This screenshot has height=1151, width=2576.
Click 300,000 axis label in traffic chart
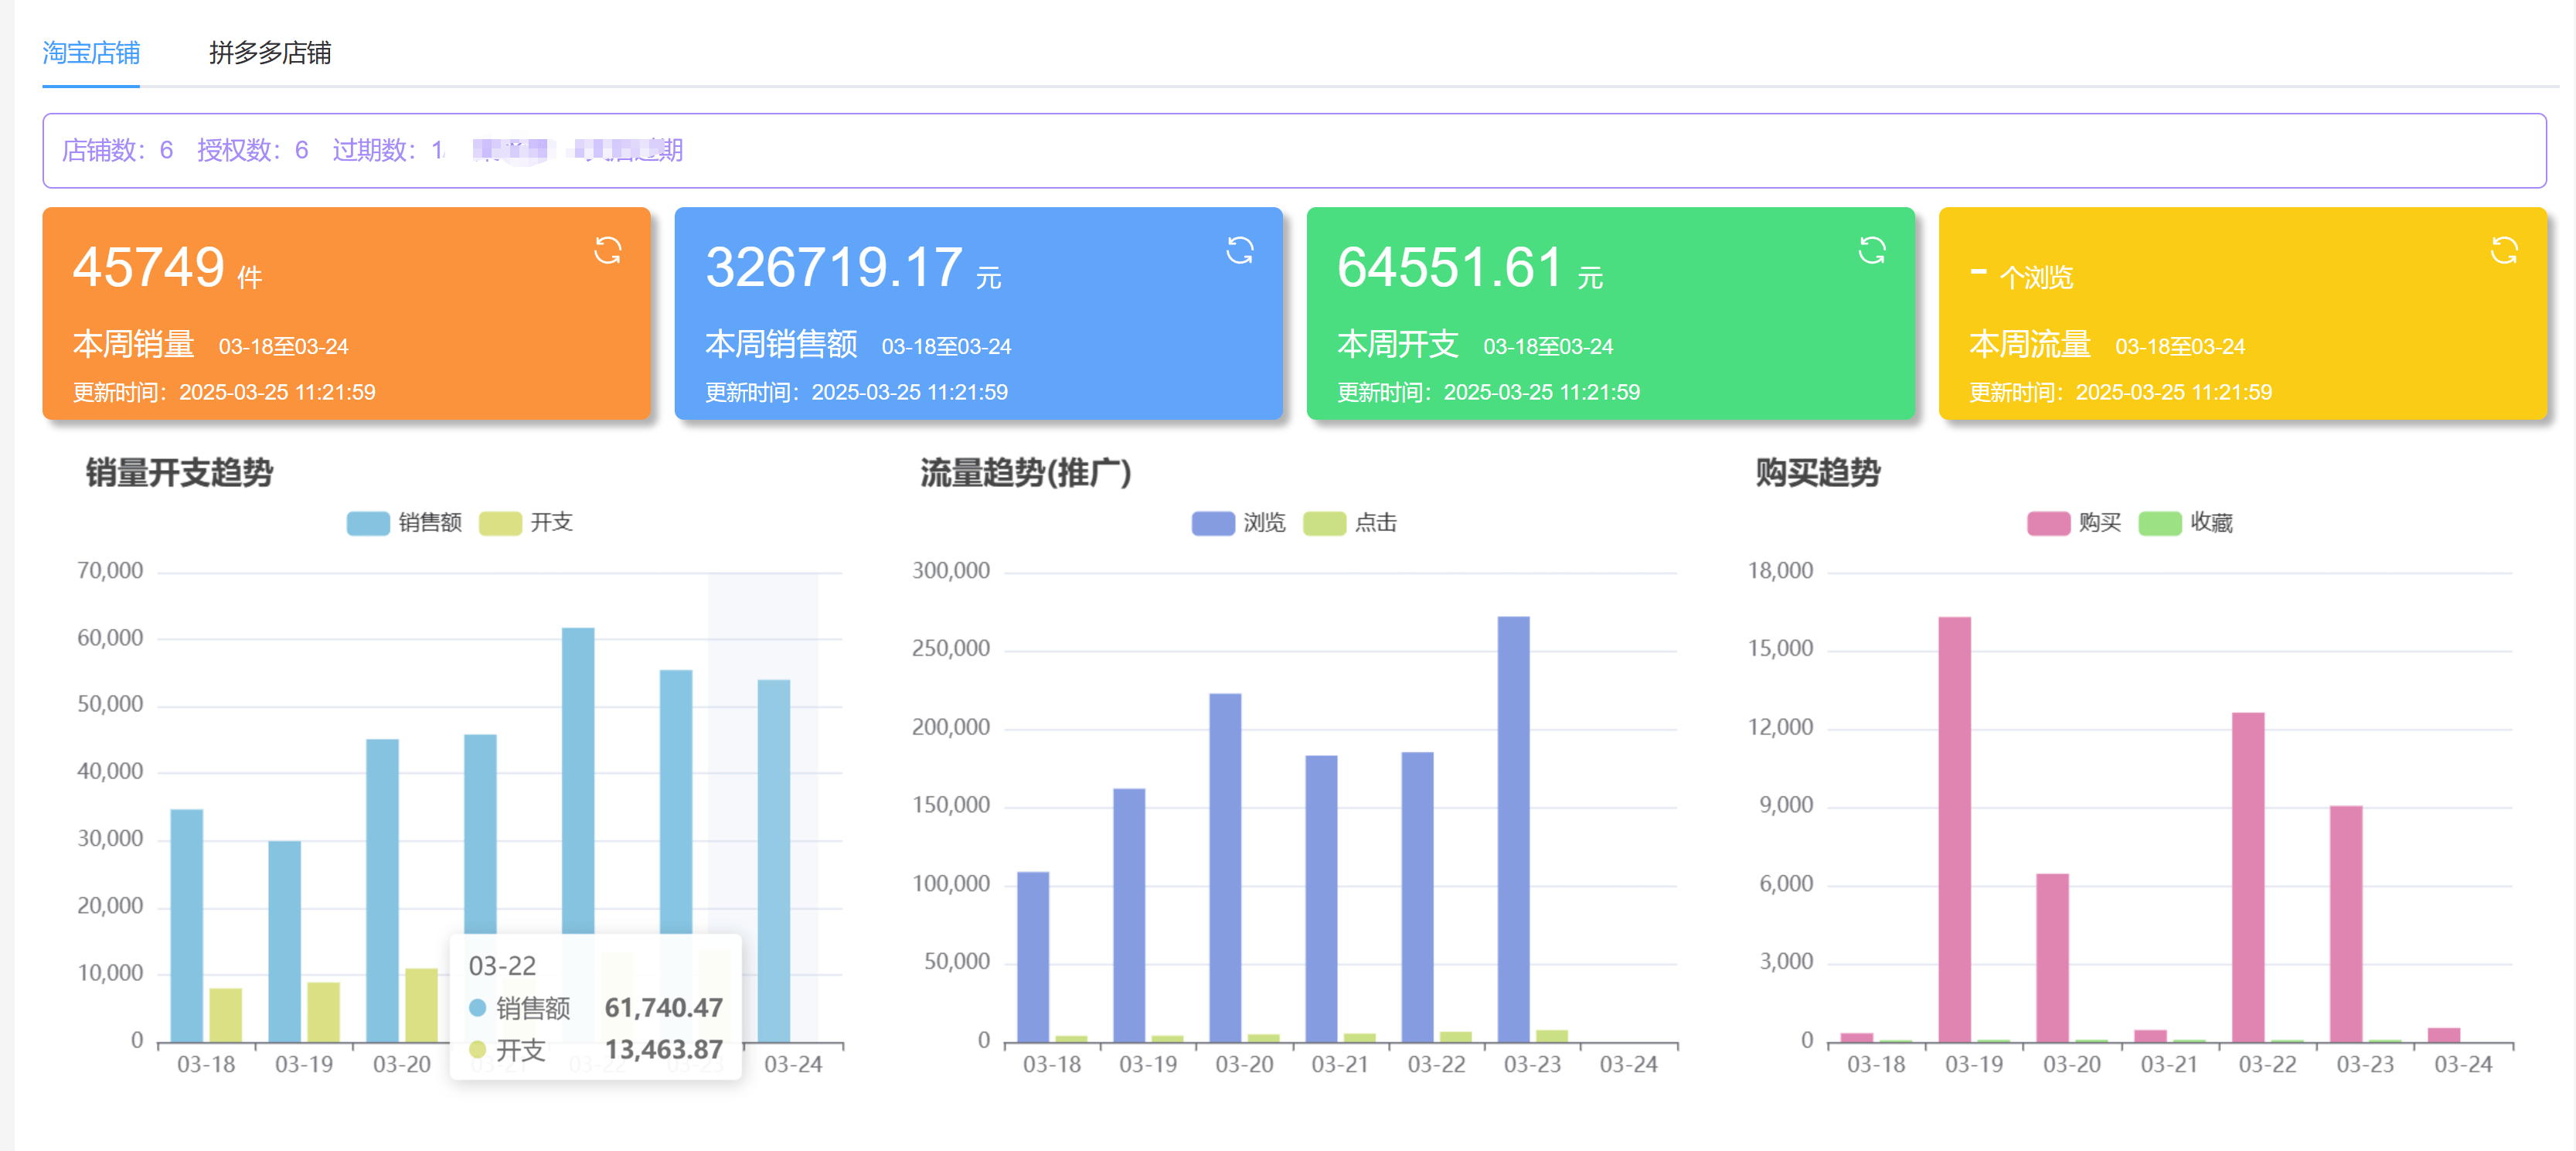click(x=951, y=571)
